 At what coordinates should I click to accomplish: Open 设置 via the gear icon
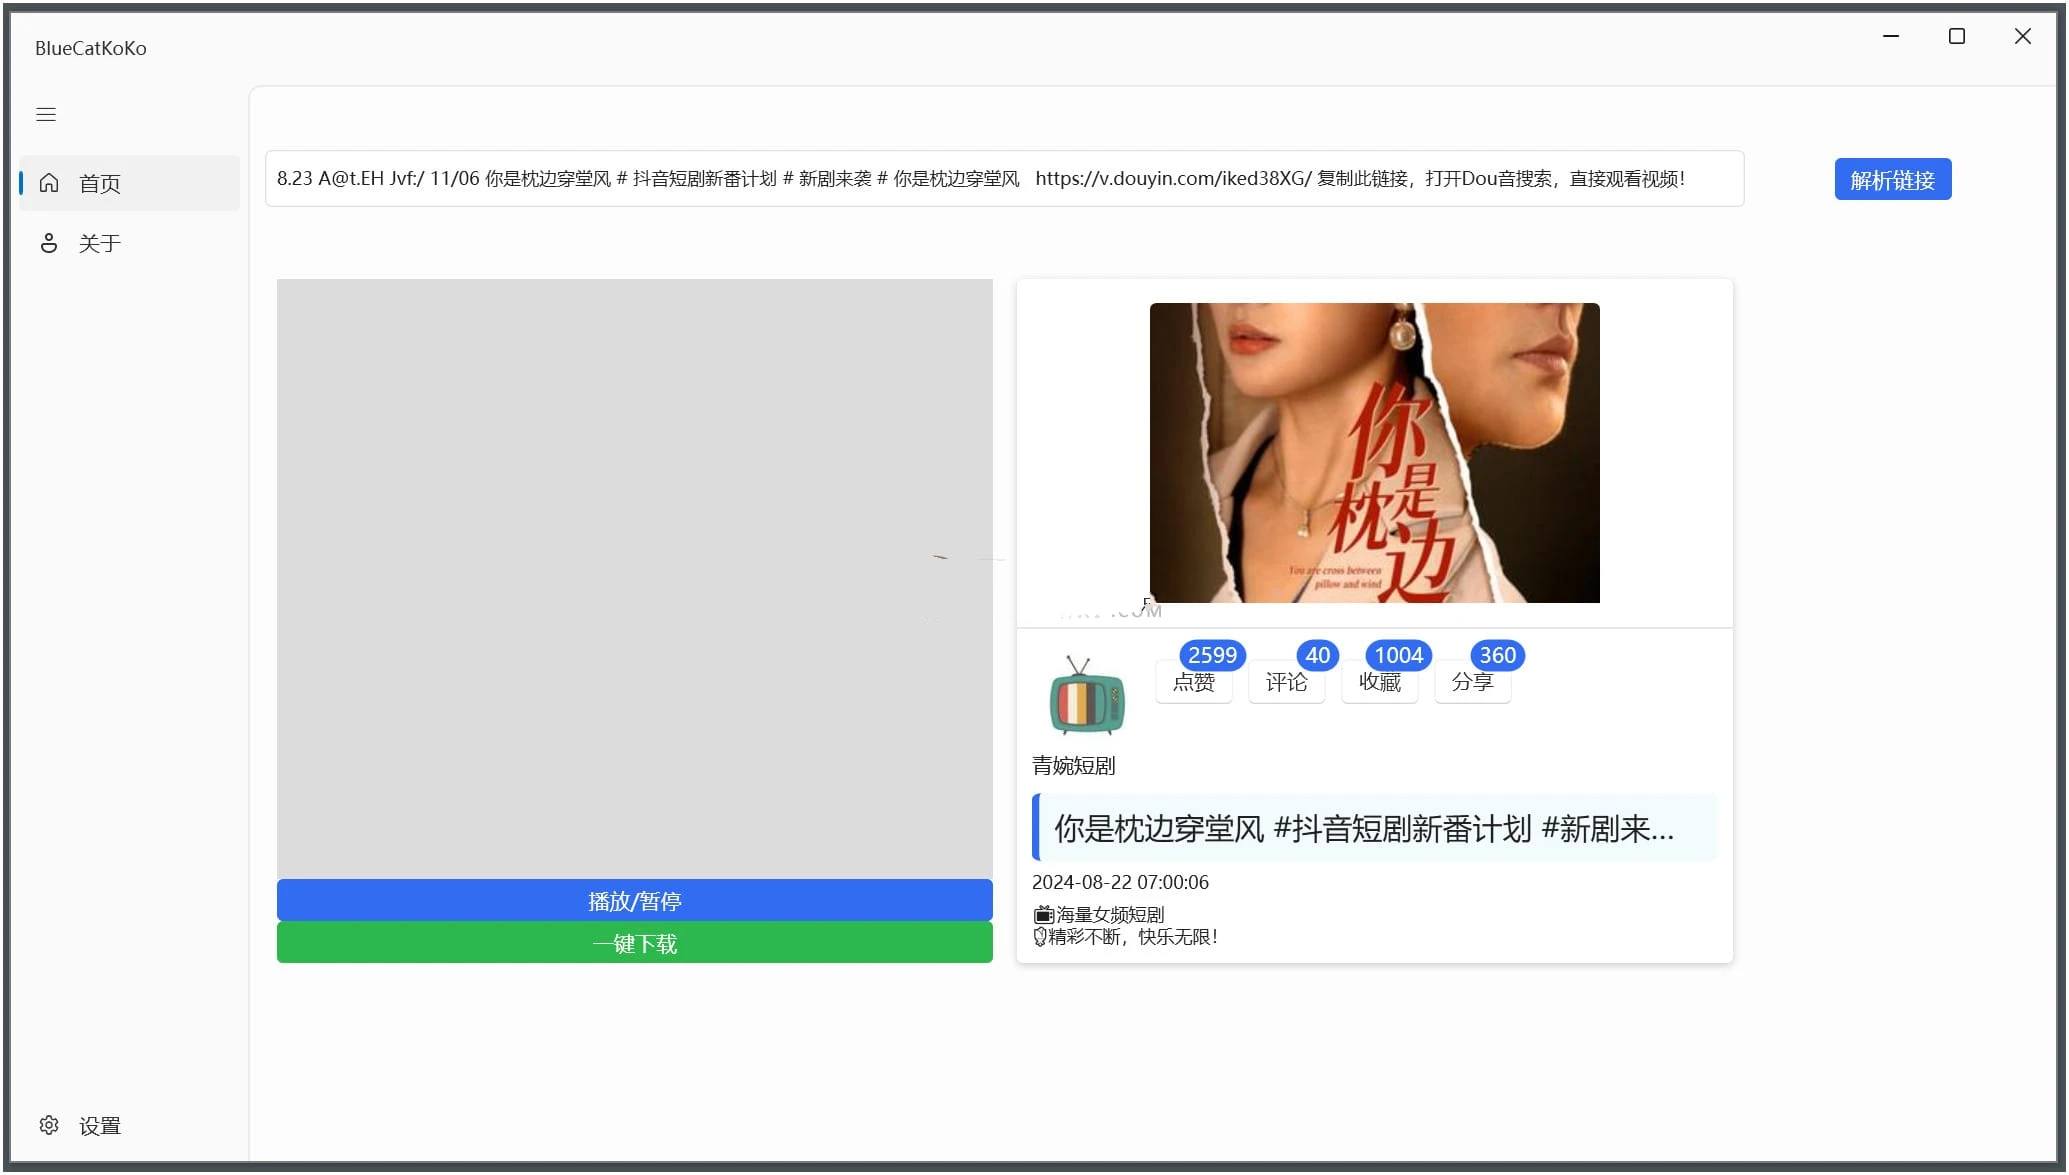click(x=48, y=1125)
